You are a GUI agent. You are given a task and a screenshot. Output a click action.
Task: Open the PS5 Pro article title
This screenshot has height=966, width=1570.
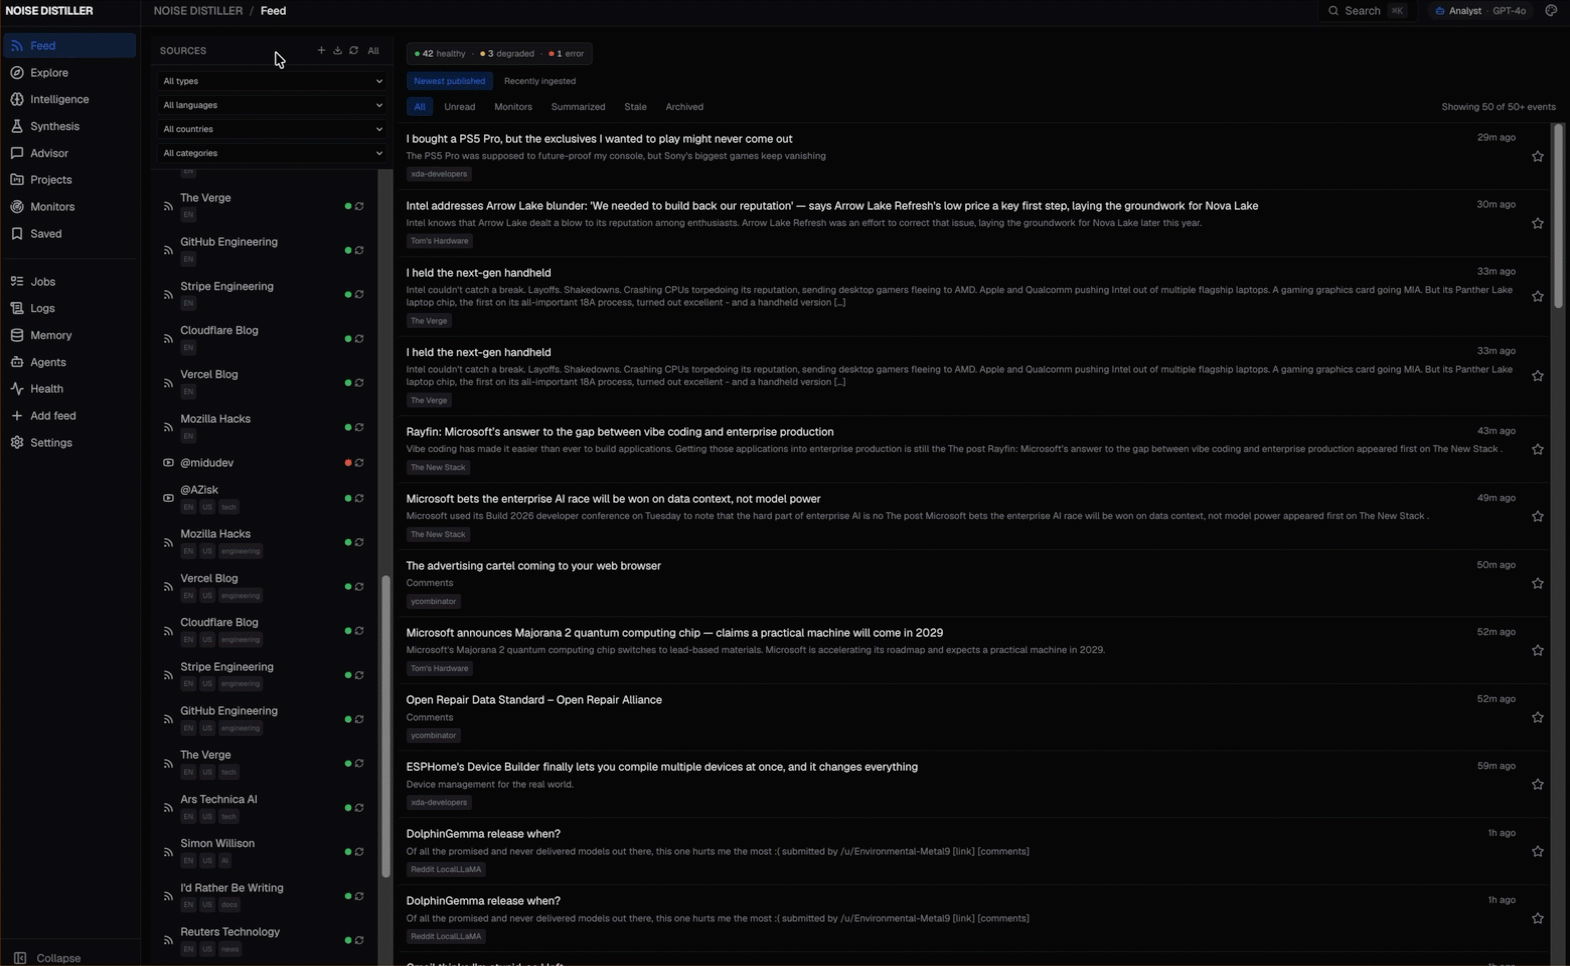point(599,139)
